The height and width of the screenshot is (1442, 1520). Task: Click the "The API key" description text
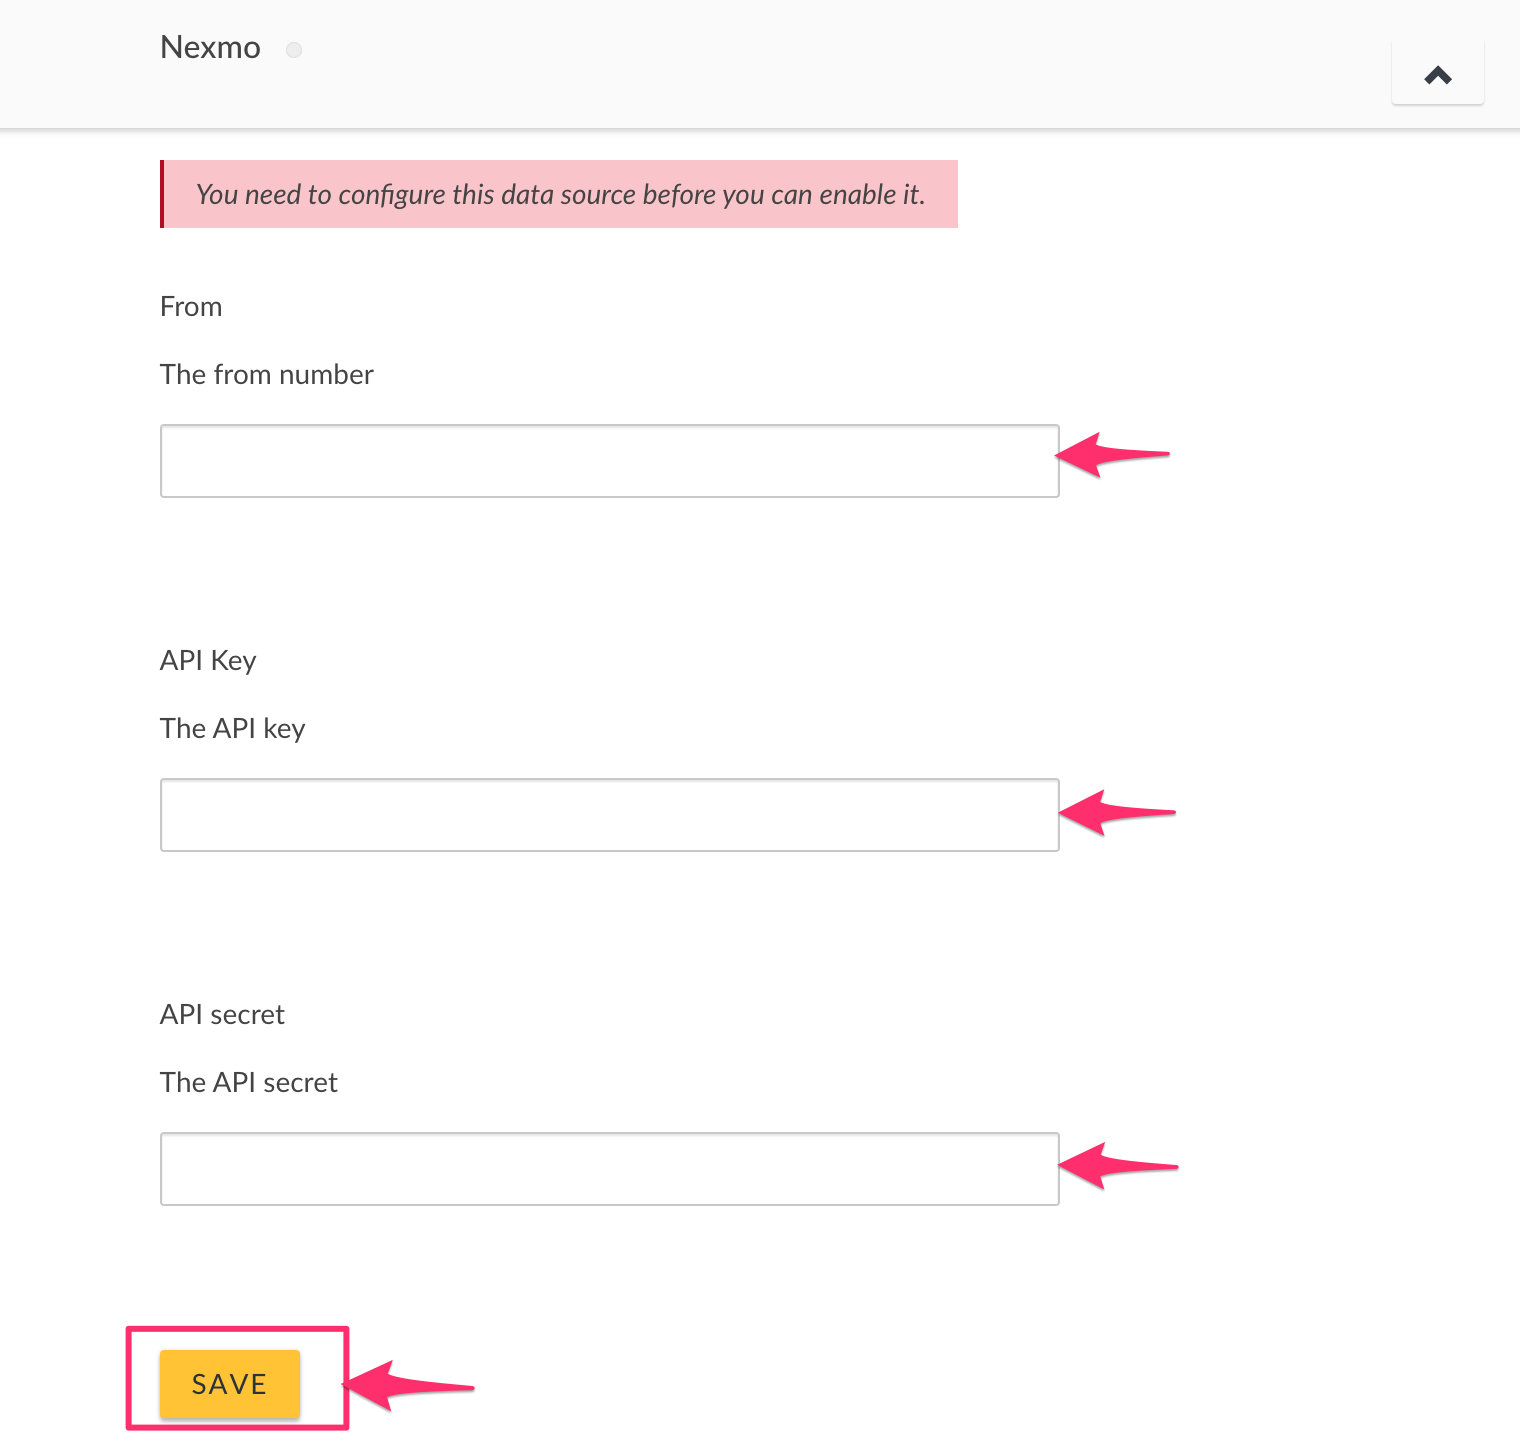pos(232,729)
